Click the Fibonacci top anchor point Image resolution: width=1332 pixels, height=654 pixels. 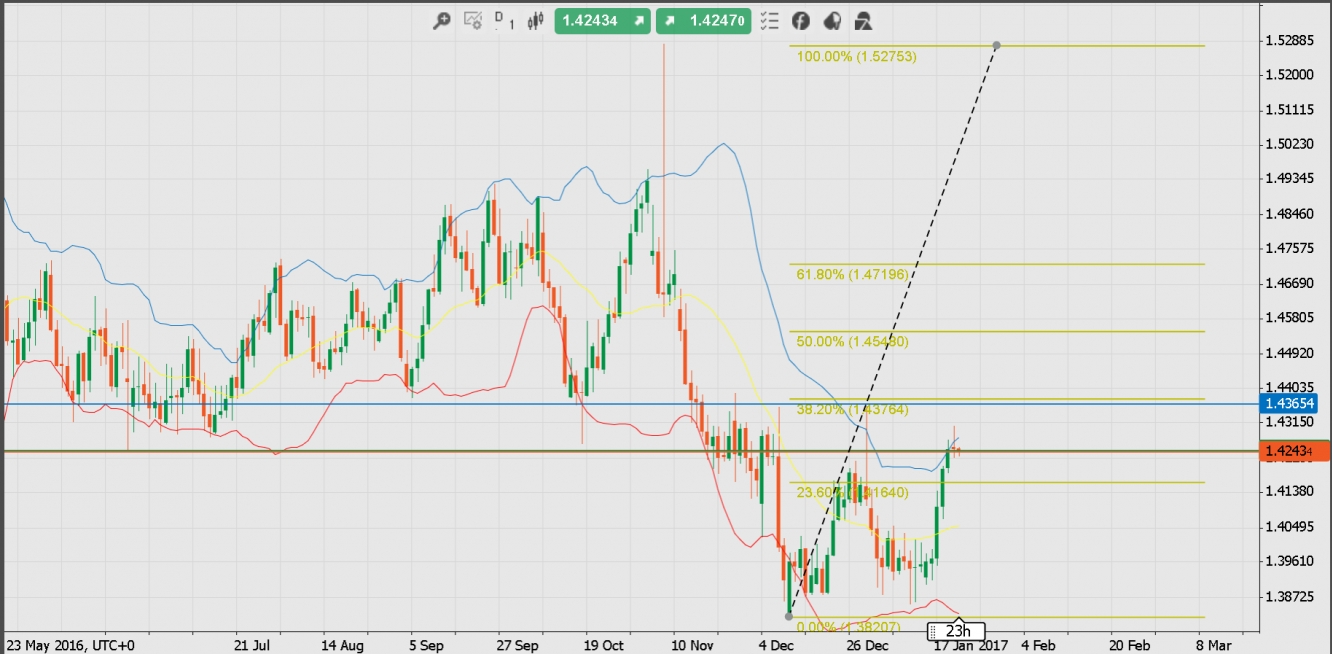pos(997,45)
